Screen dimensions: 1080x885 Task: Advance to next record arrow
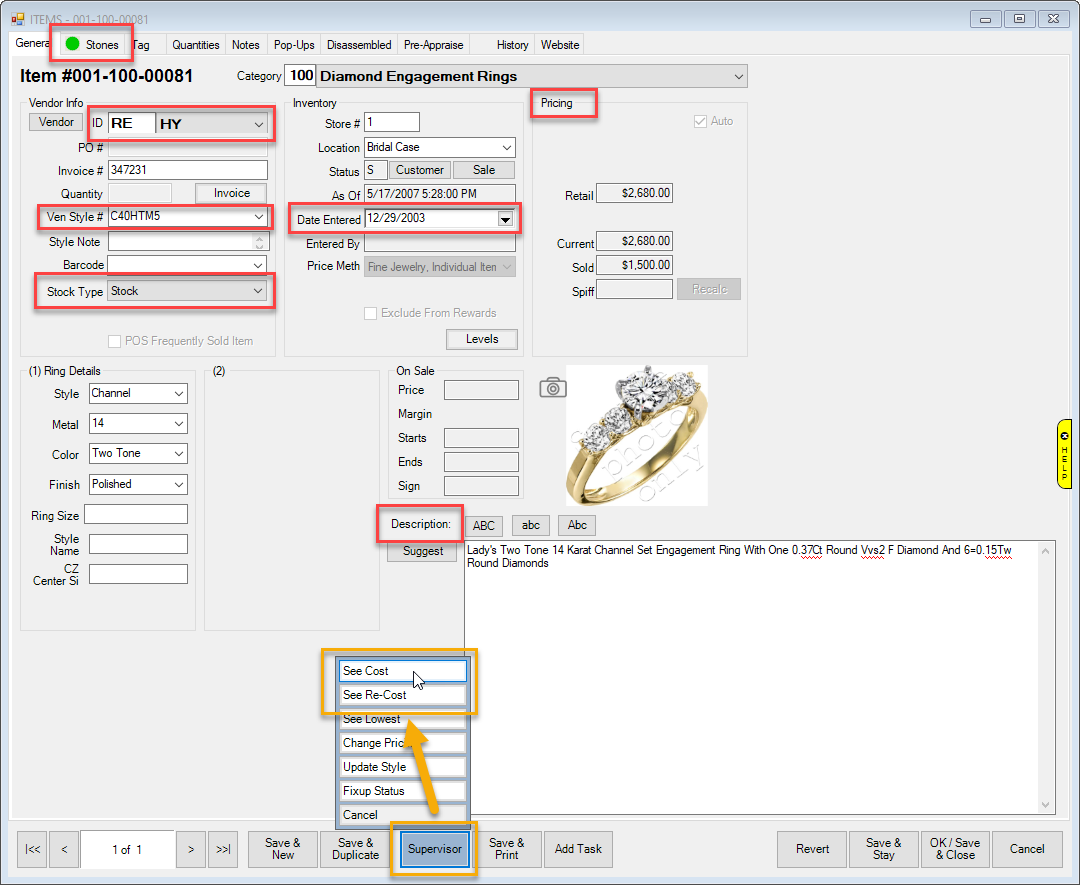tap(191, 849)
